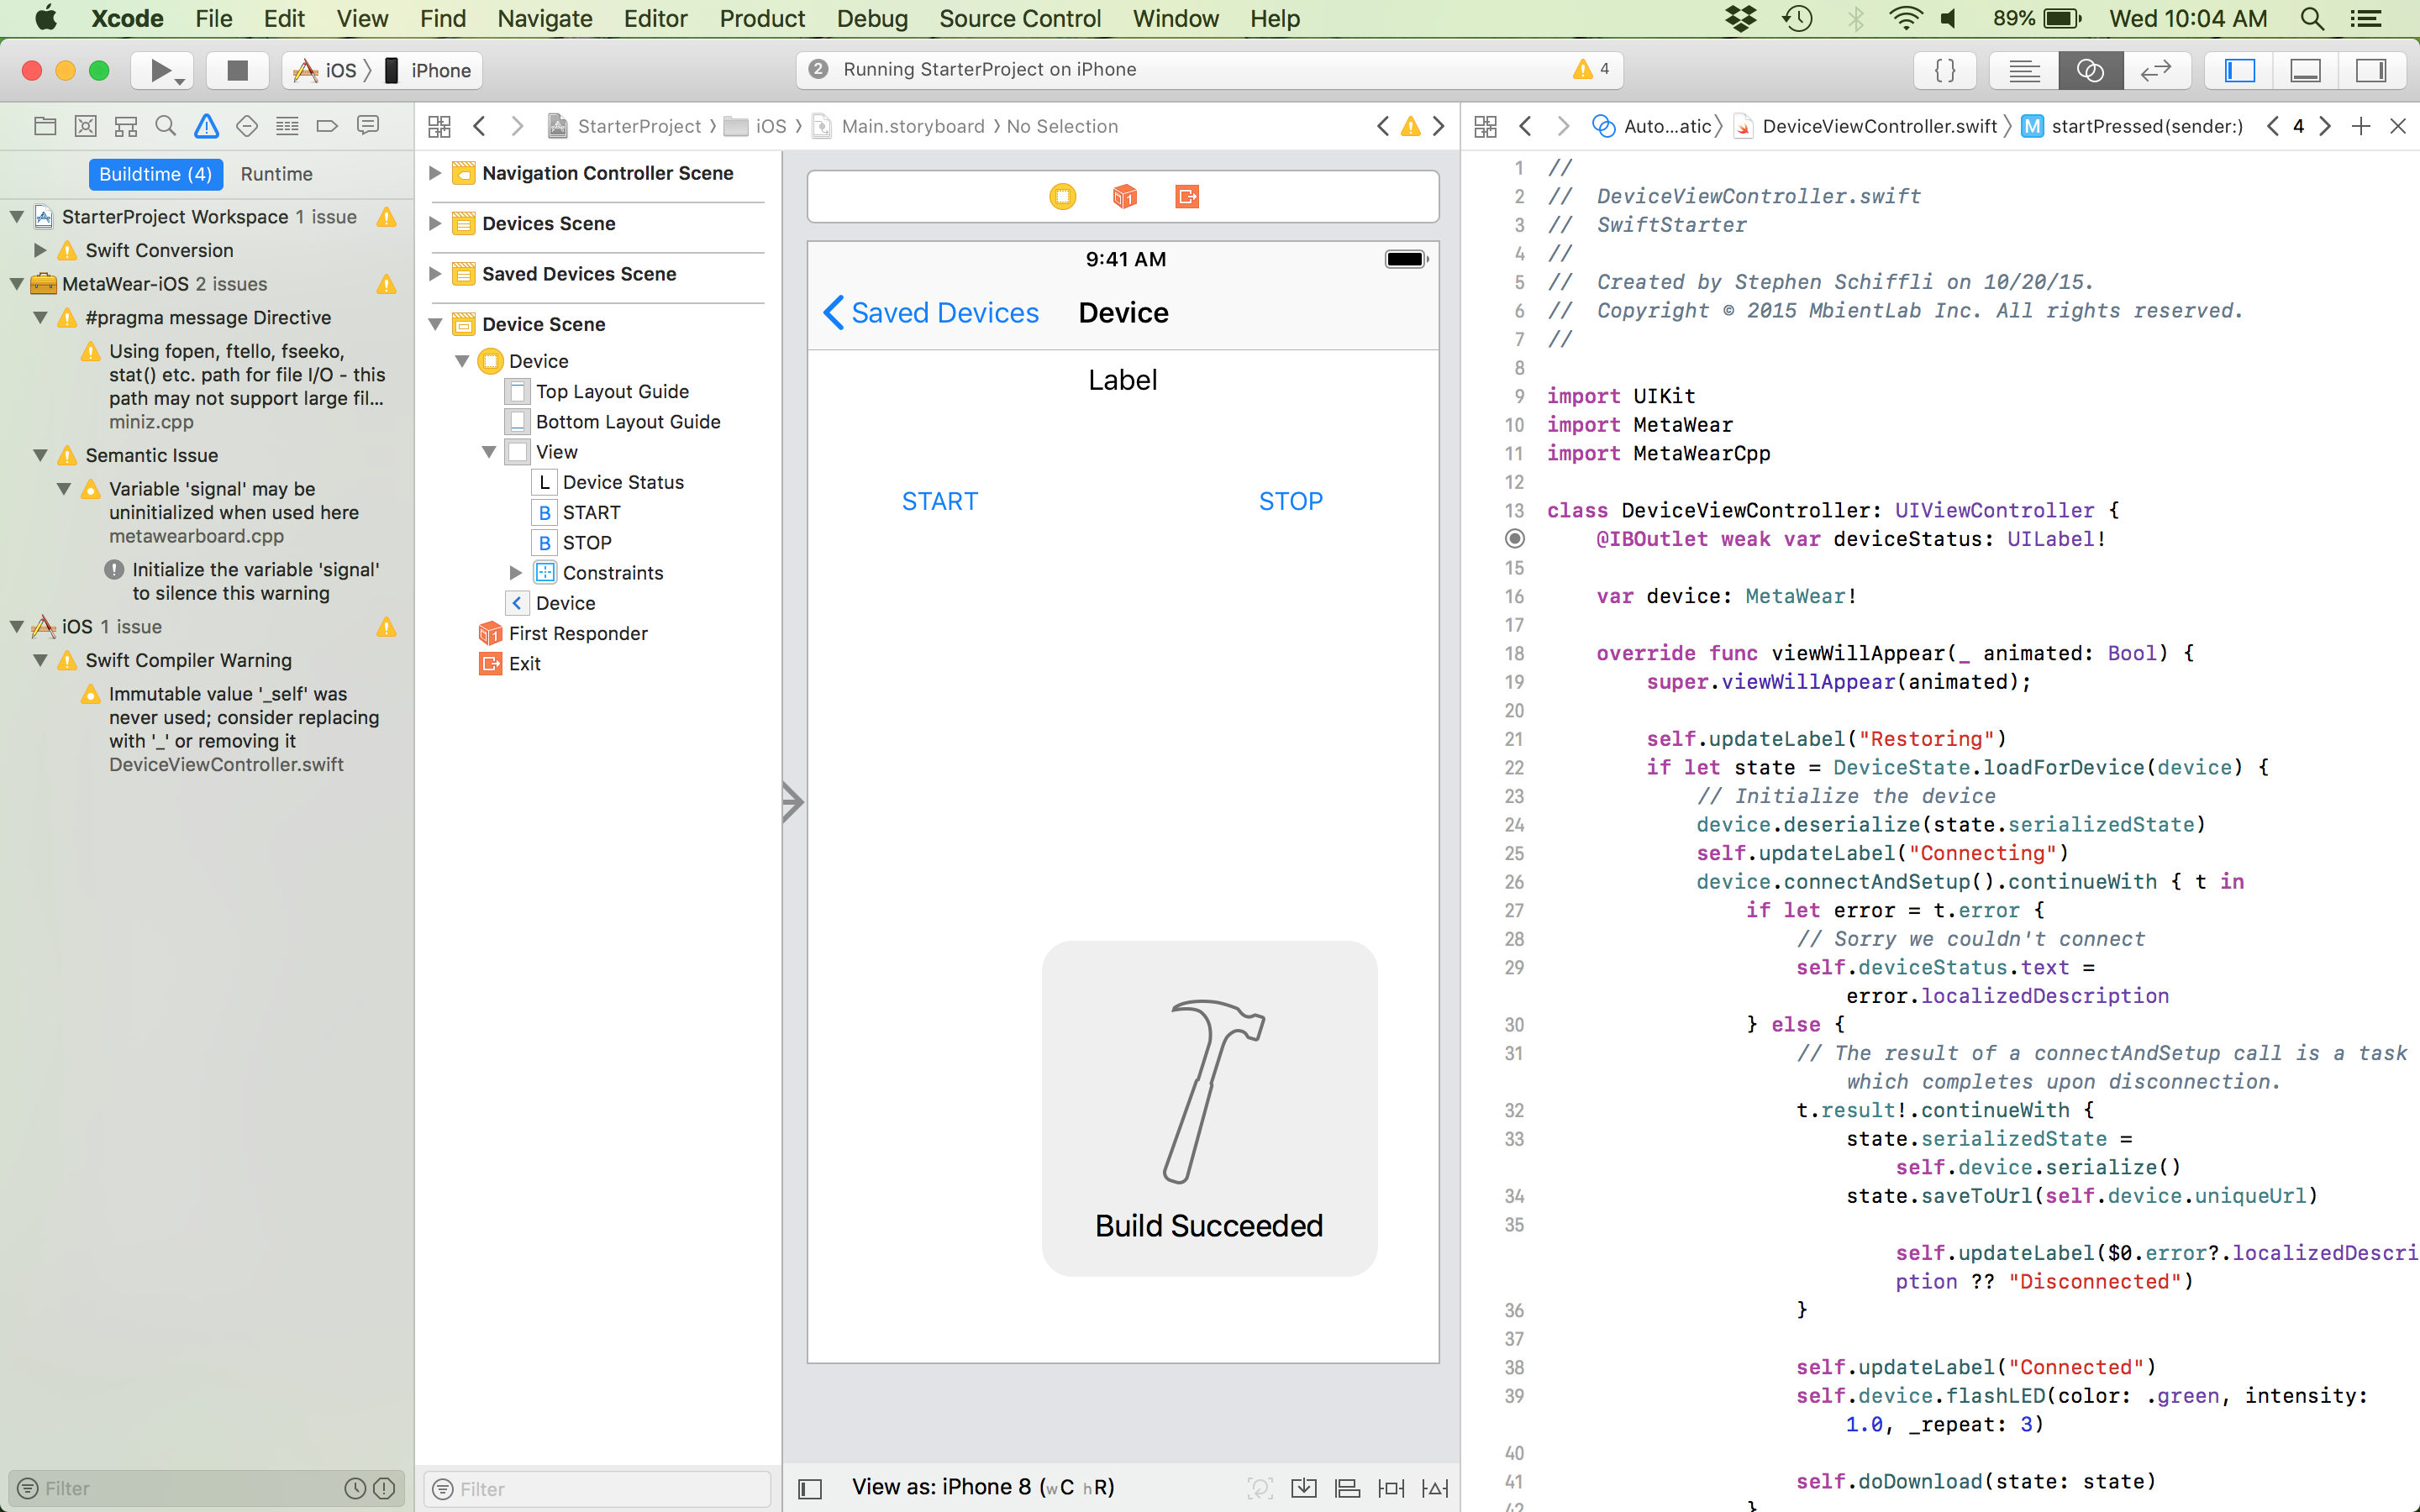2420x1512 pixels.
Task: Toggle the Buildtime tab in issue navigator
Action: (153, 172)
